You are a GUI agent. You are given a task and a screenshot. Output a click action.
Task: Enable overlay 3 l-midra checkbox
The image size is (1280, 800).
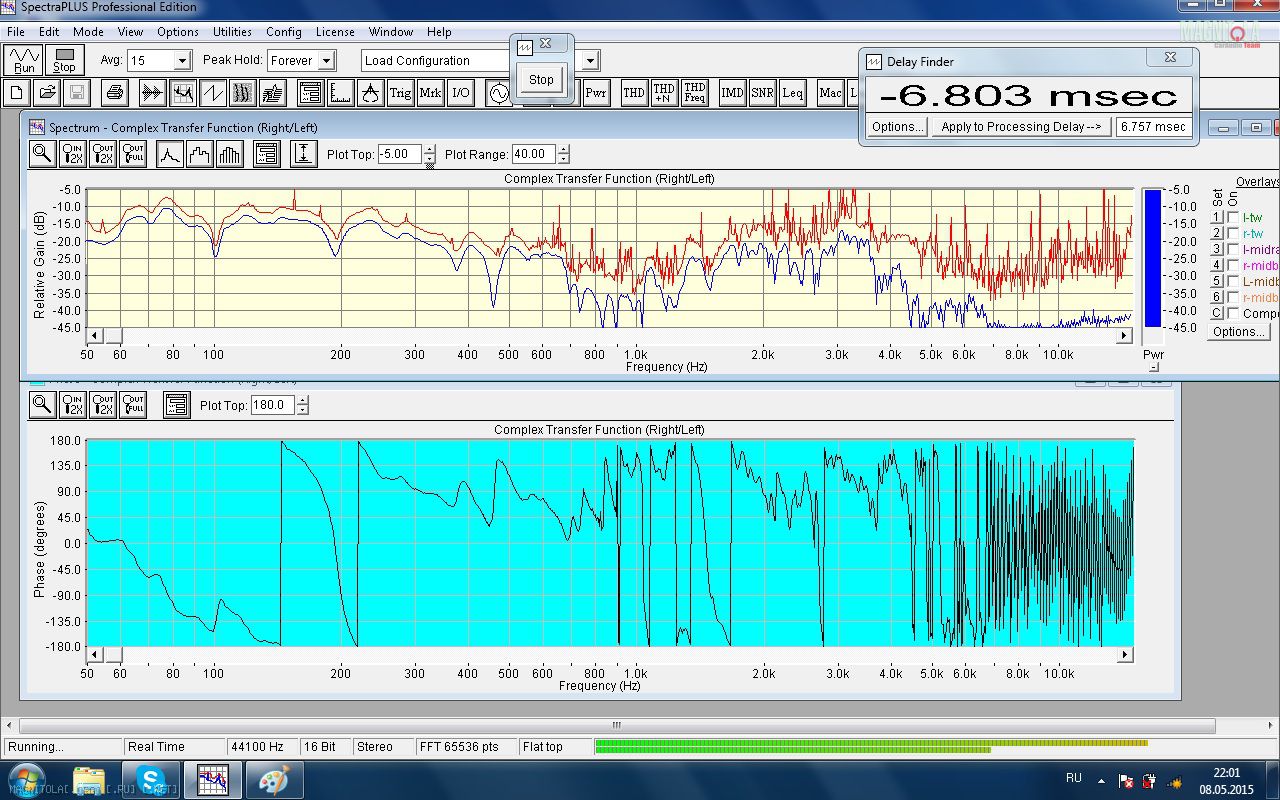1233,249
